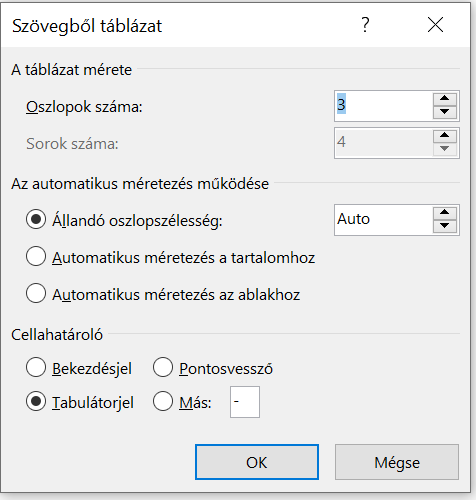476x500 pixels.
Task: Increase column width Auto value up arrow
Action: coord(445,212)
